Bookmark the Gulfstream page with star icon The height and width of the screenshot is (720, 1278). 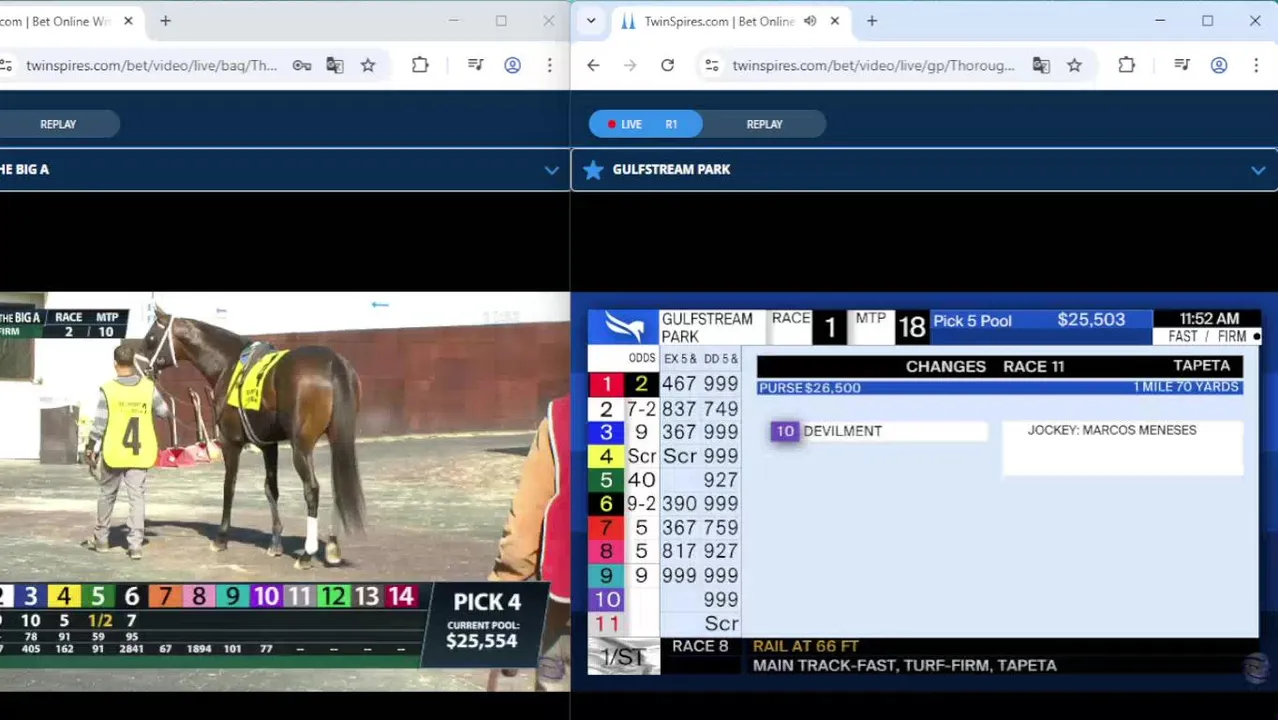1074,66
